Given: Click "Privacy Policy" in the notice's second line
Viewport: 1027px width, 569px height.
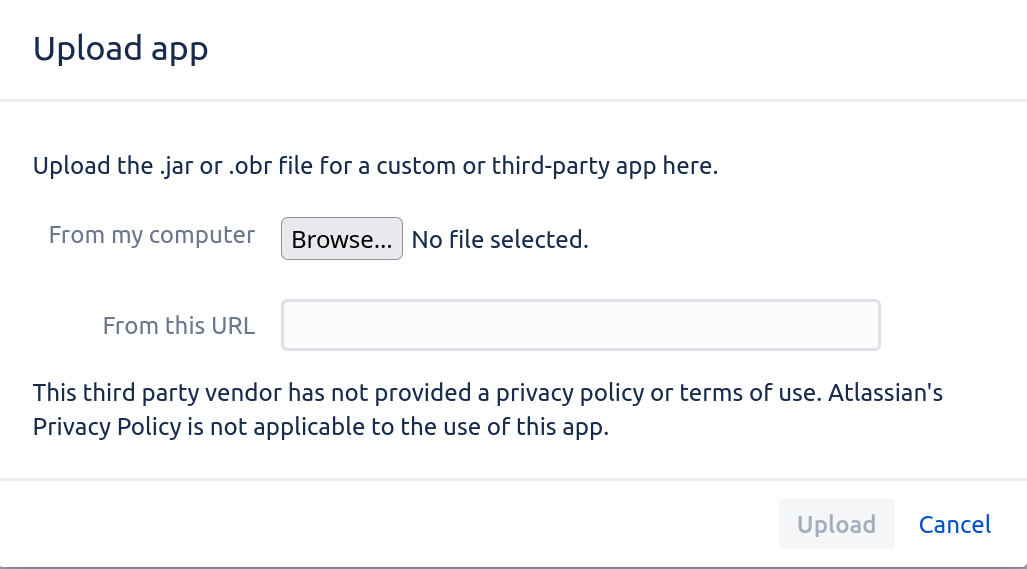Looking at the screenshot, I should click(x=107, y=427).
